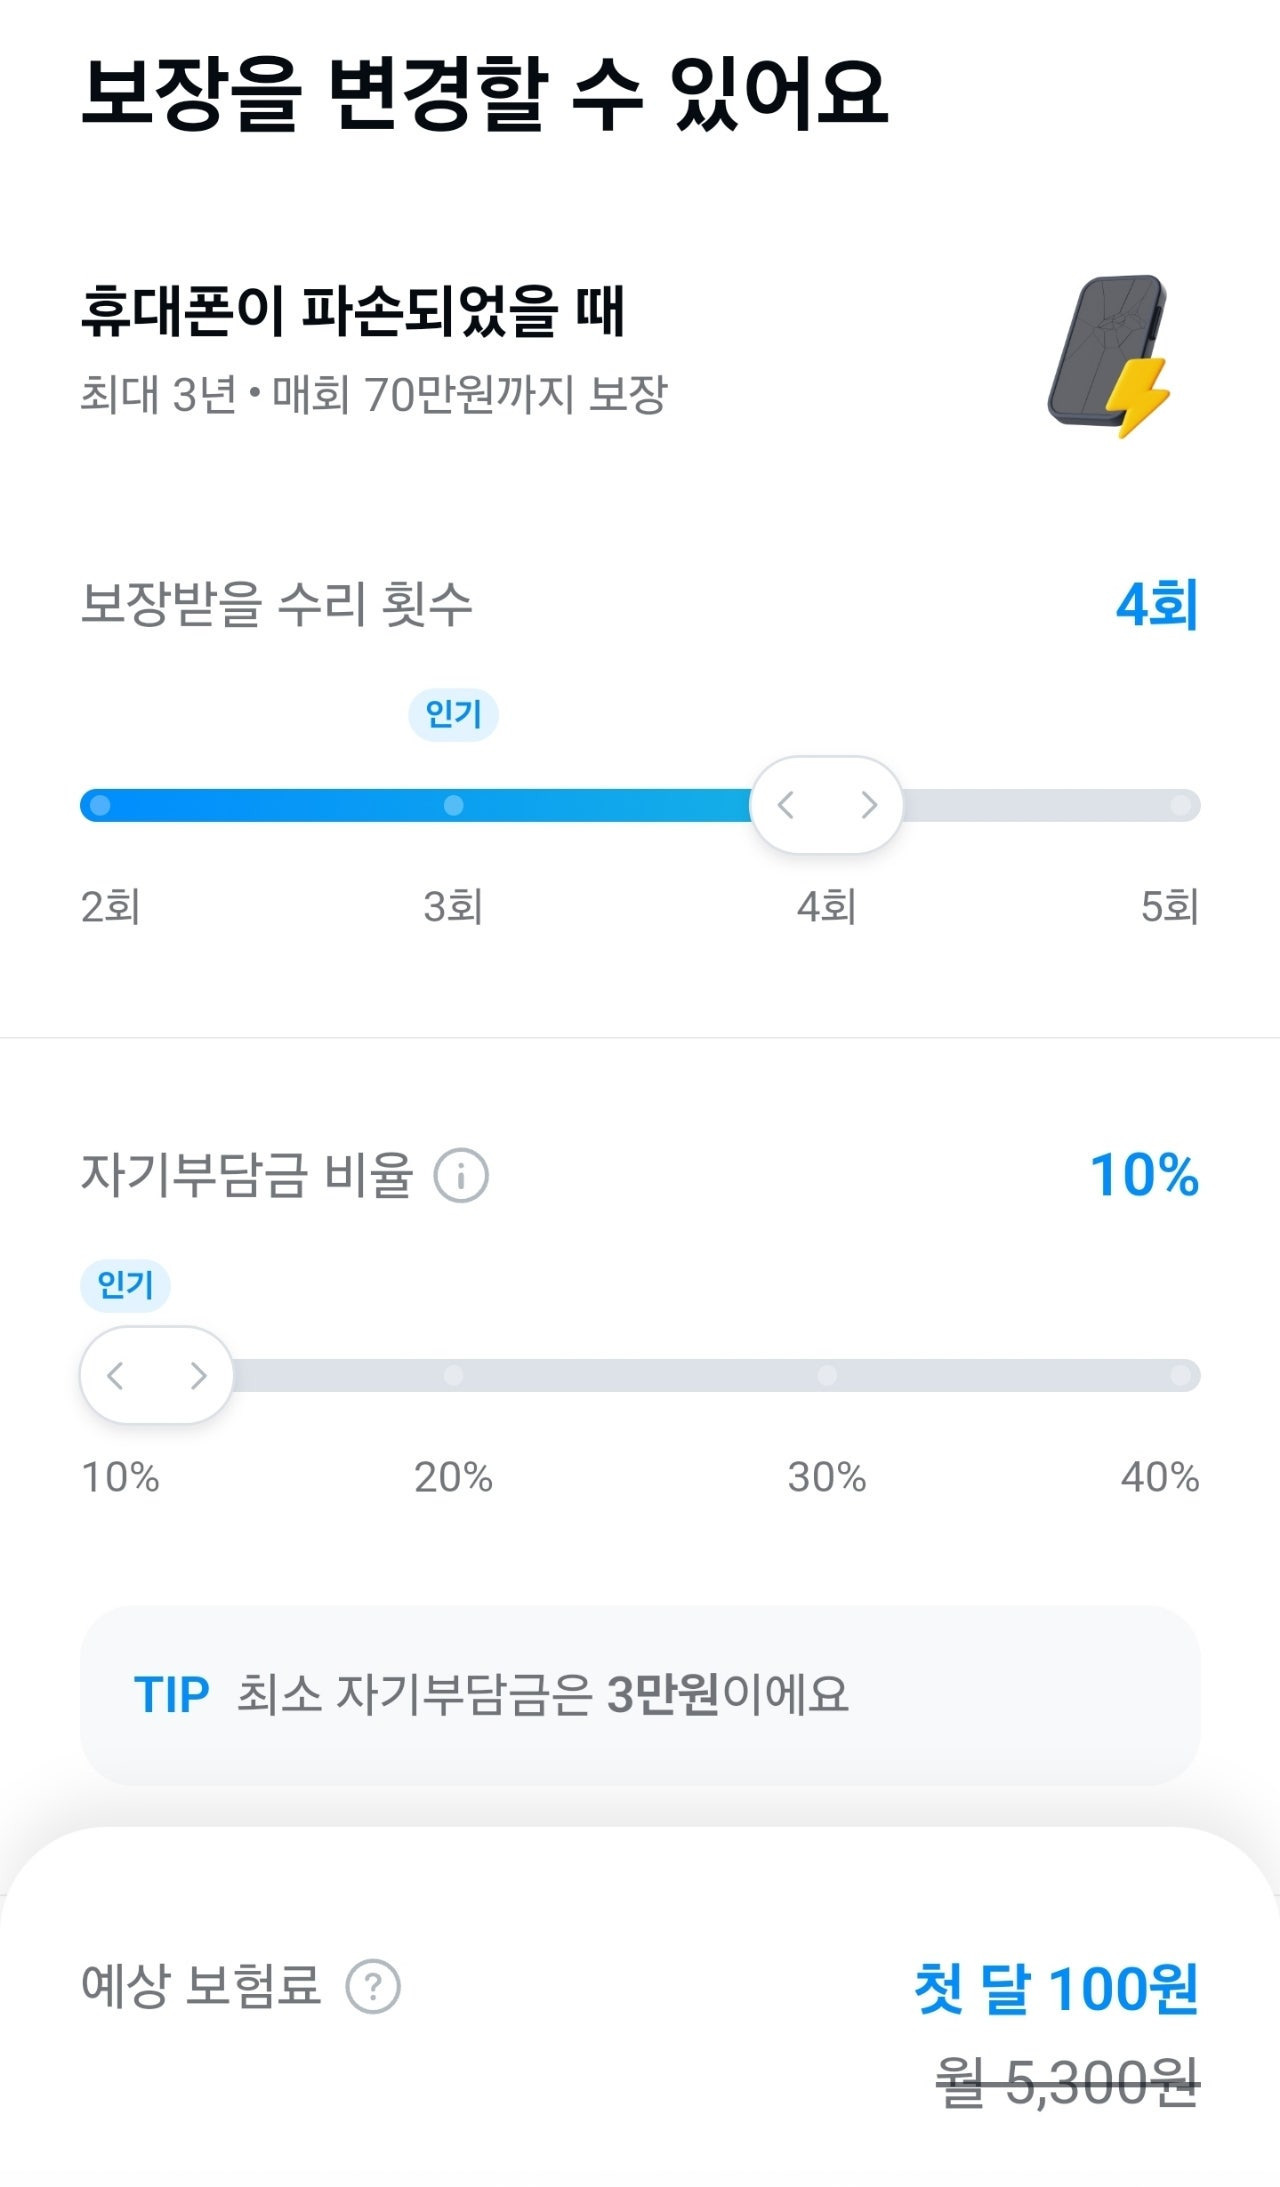
Task: Select the 2회 point on repair slider
Action: (x=100, y=805)
